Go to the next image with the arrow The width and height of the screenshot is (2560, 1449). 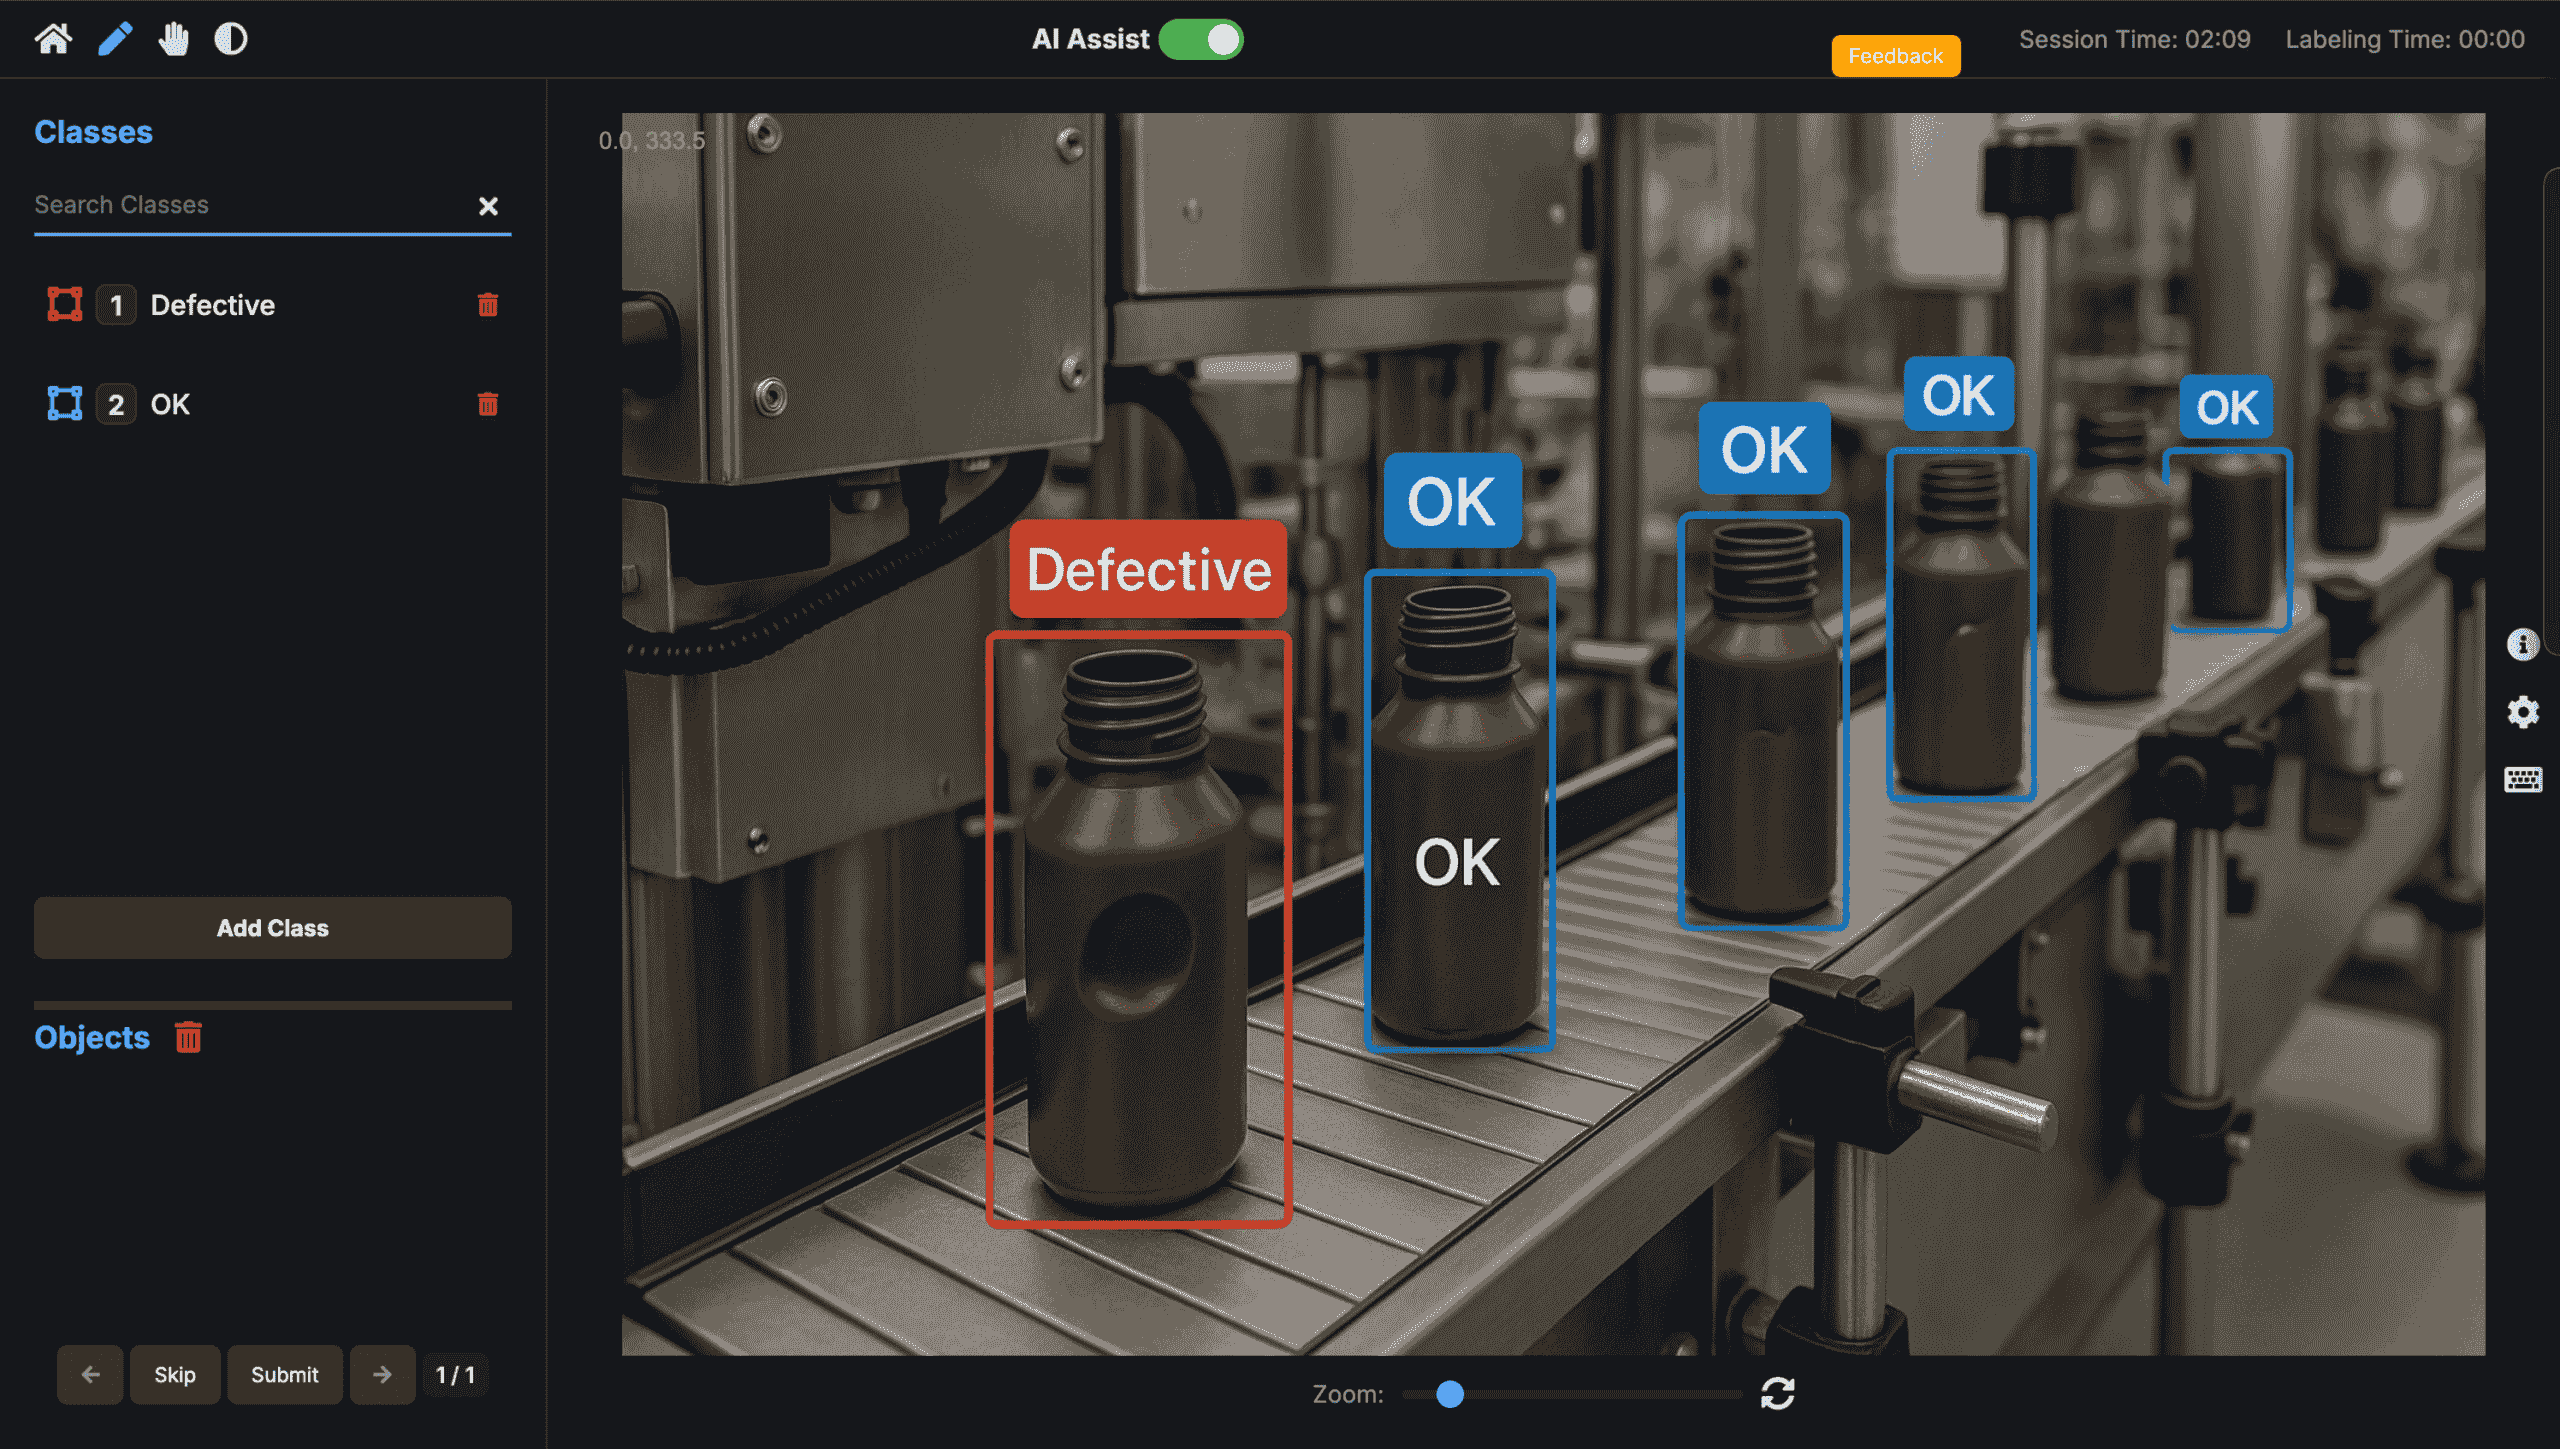382,1374
